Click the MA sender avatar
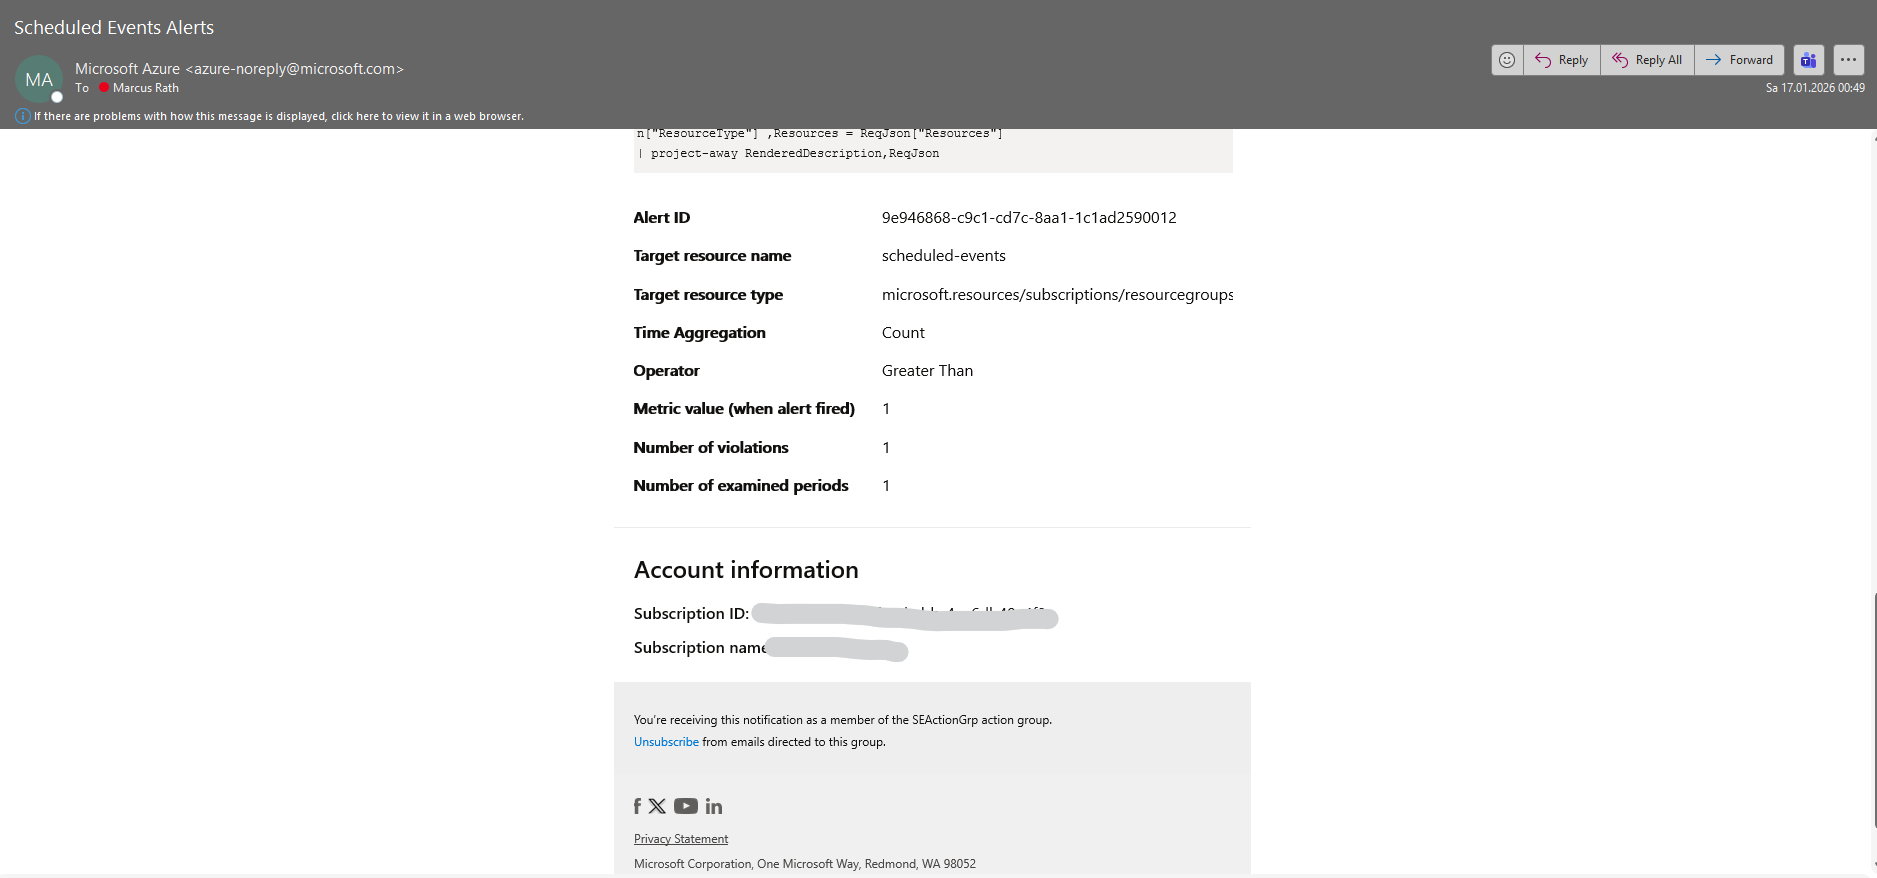The width and height of the screenshot is (1877, 878). coord(39,80)
